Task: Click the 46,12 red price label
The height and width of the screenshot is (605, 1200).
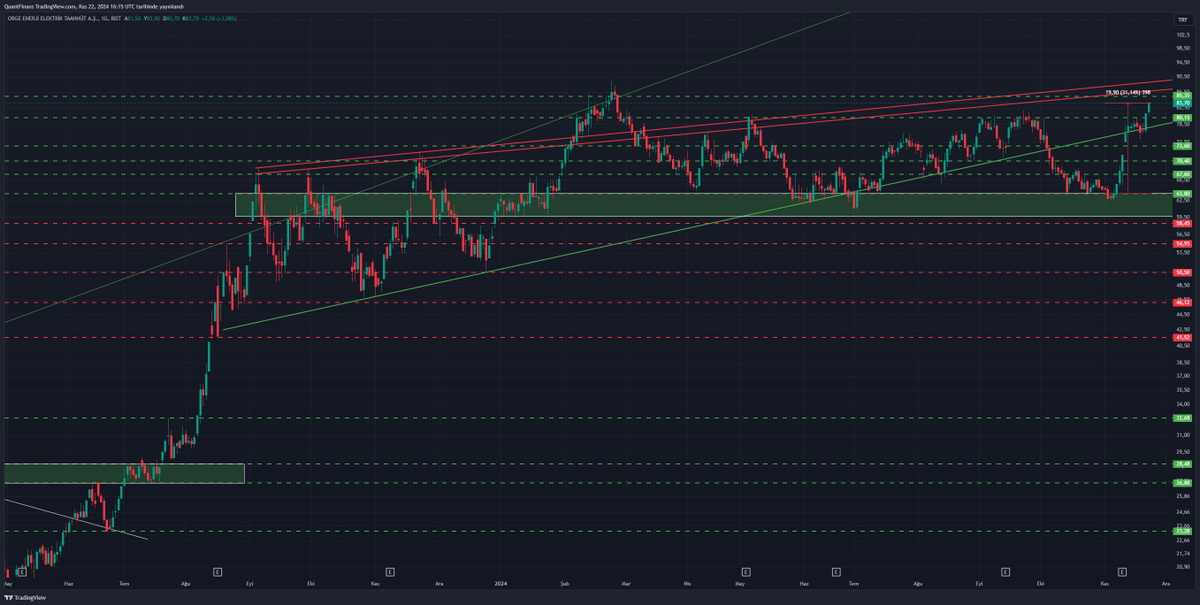Action: (1183, 302)
